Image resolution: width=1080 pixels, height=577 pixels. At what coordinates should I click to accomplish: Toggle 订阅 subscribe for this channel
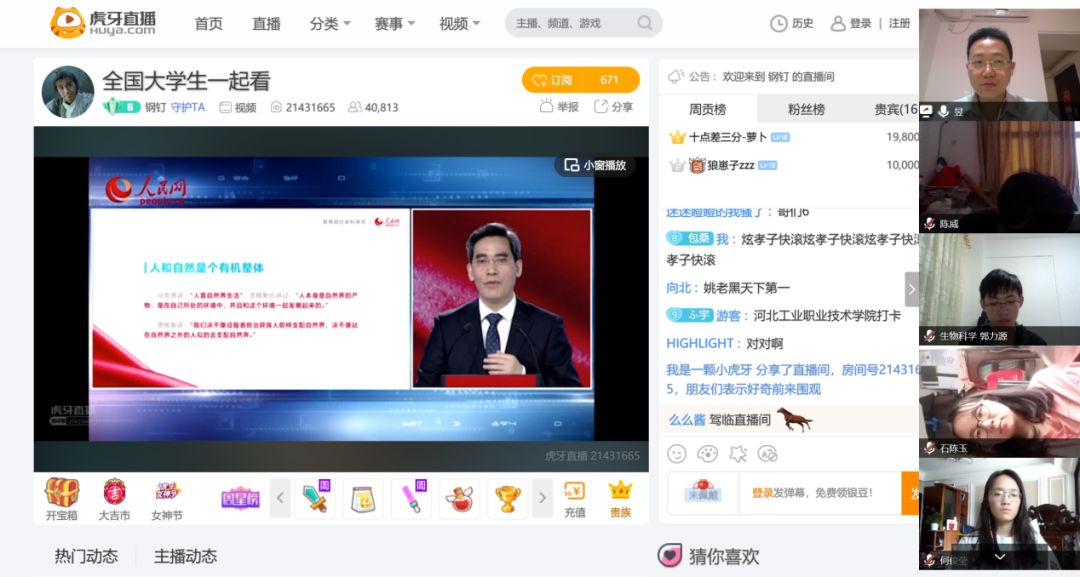580,80
